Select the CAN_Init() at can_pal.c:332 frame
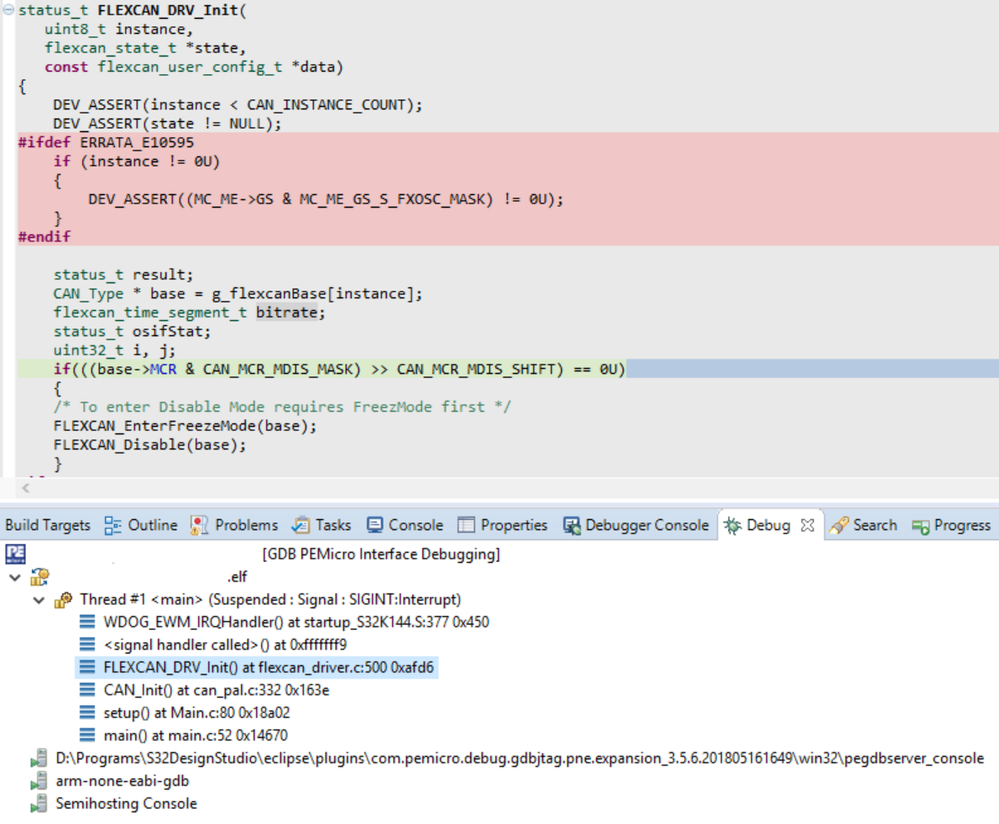The width and height of the screenshot is (999, 824). (x=216, y=690)
